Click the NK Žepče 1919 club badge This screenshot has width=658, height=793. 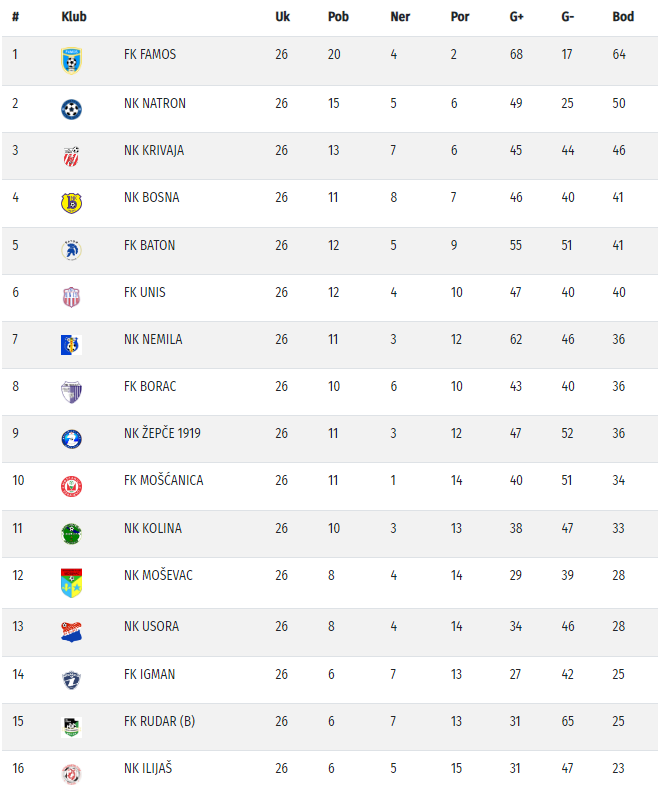71,438
